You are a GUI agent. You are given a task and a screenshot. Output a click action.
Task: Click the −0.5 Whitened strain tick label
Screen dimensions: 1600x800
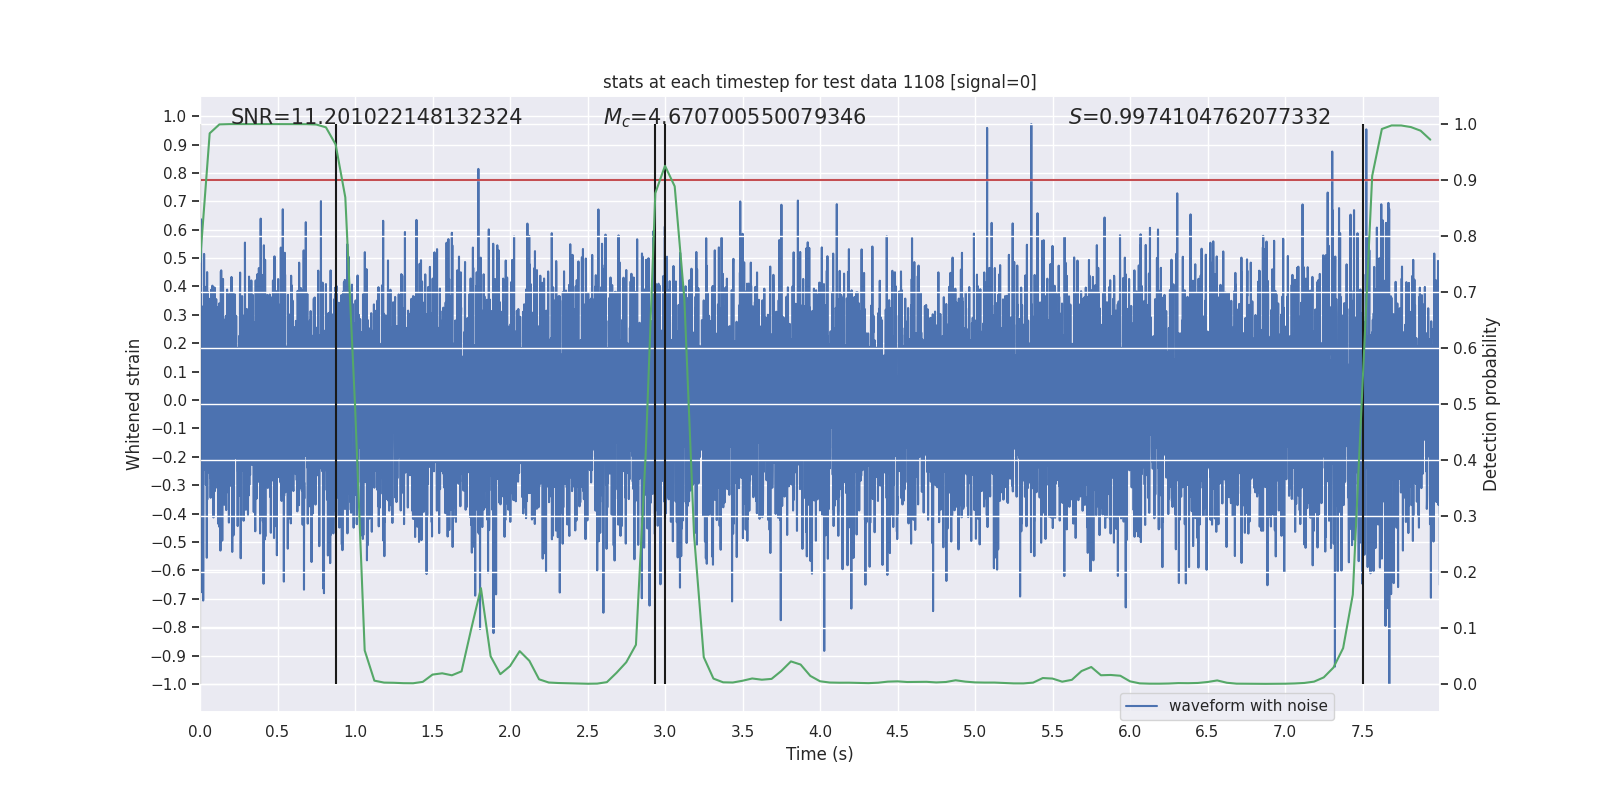169,542
